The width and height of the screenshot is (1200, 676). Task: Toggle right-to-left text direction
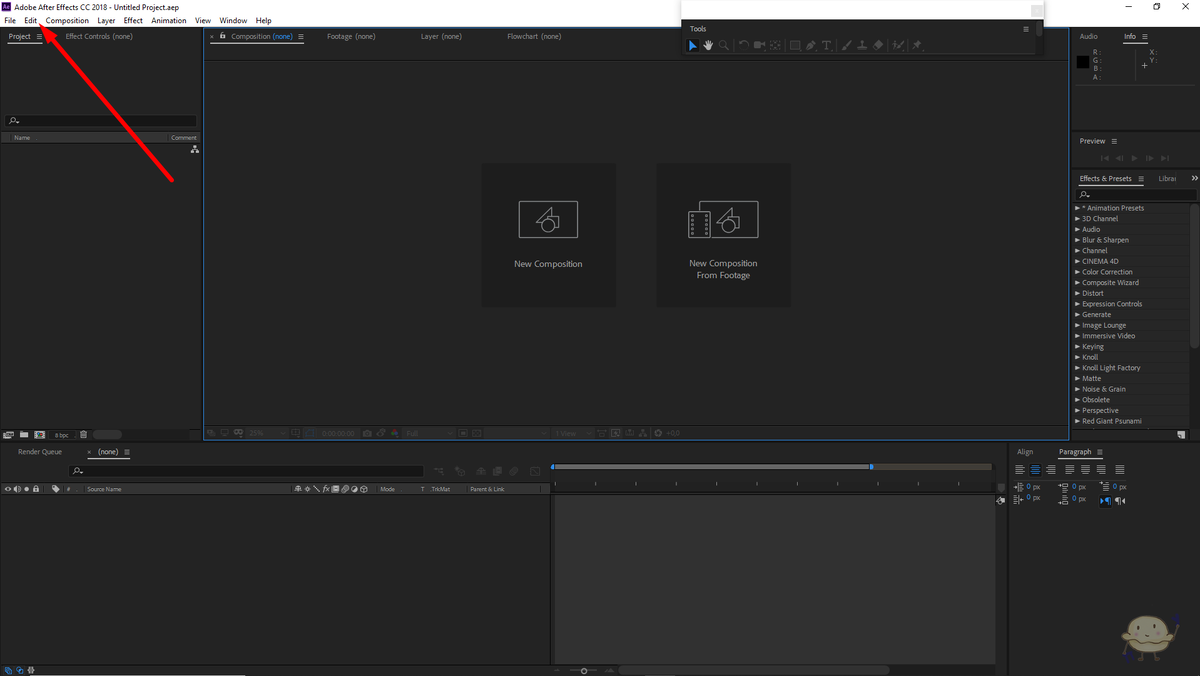pos(1120,500)
